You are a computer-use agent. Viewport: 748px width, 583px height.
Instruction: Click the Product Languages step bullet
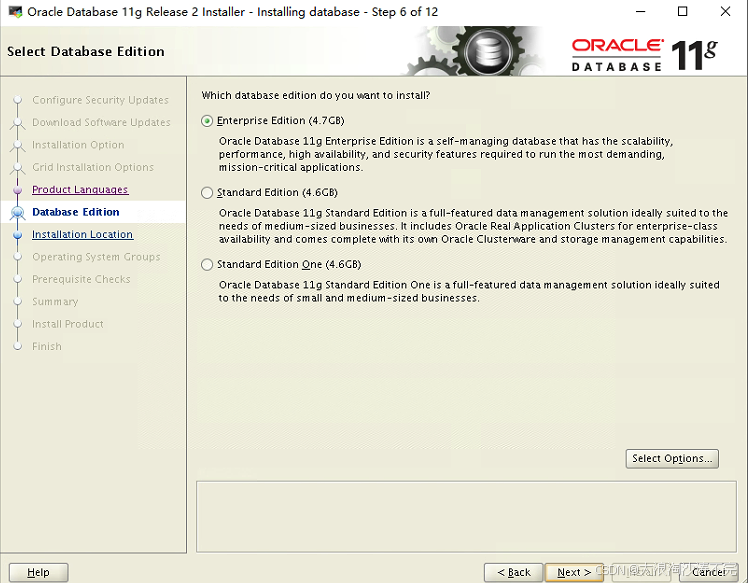(18, 190)
